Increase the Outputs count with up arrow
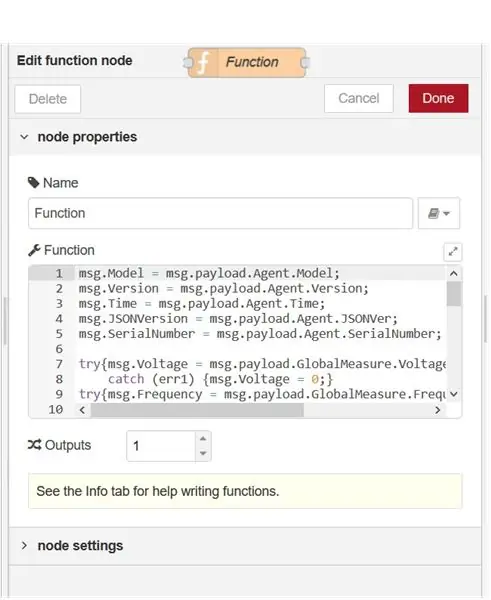 pos(203,439)
